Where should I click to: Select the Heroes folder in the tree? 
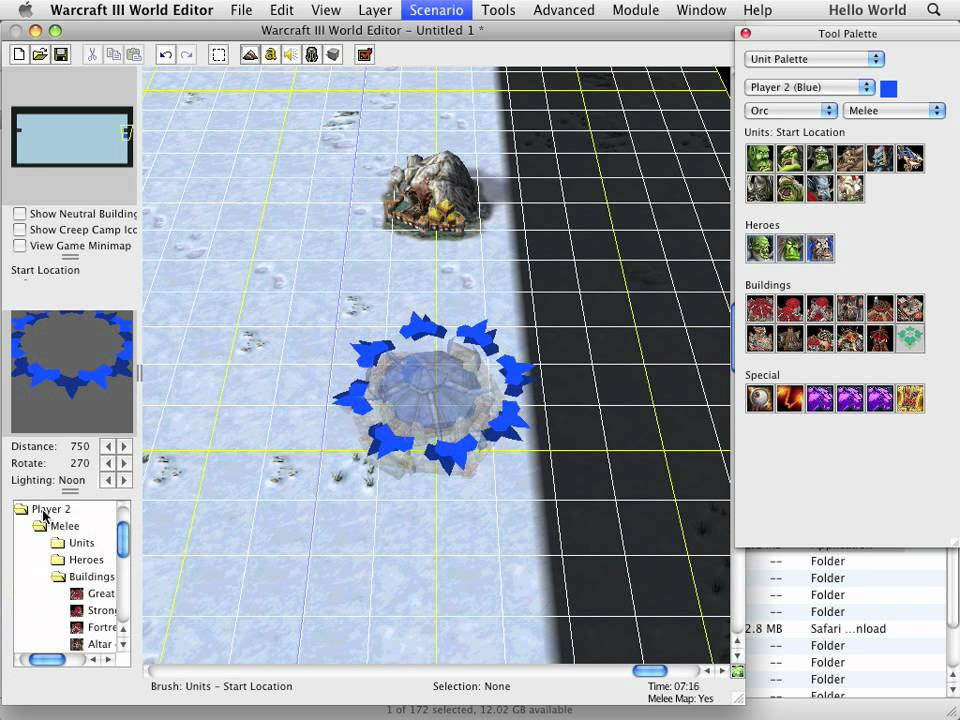(86, 560)
